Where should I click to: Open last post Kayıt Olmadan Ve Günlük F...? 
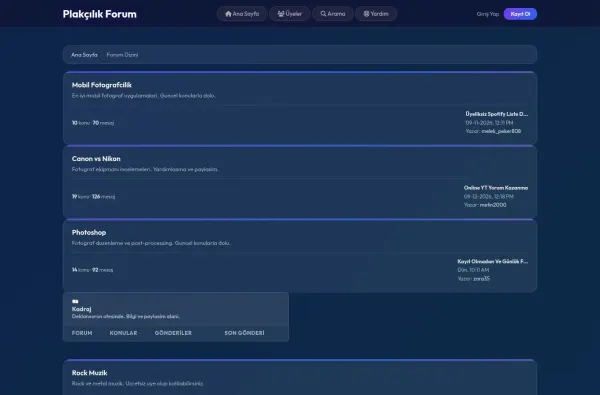pos(493,261)
